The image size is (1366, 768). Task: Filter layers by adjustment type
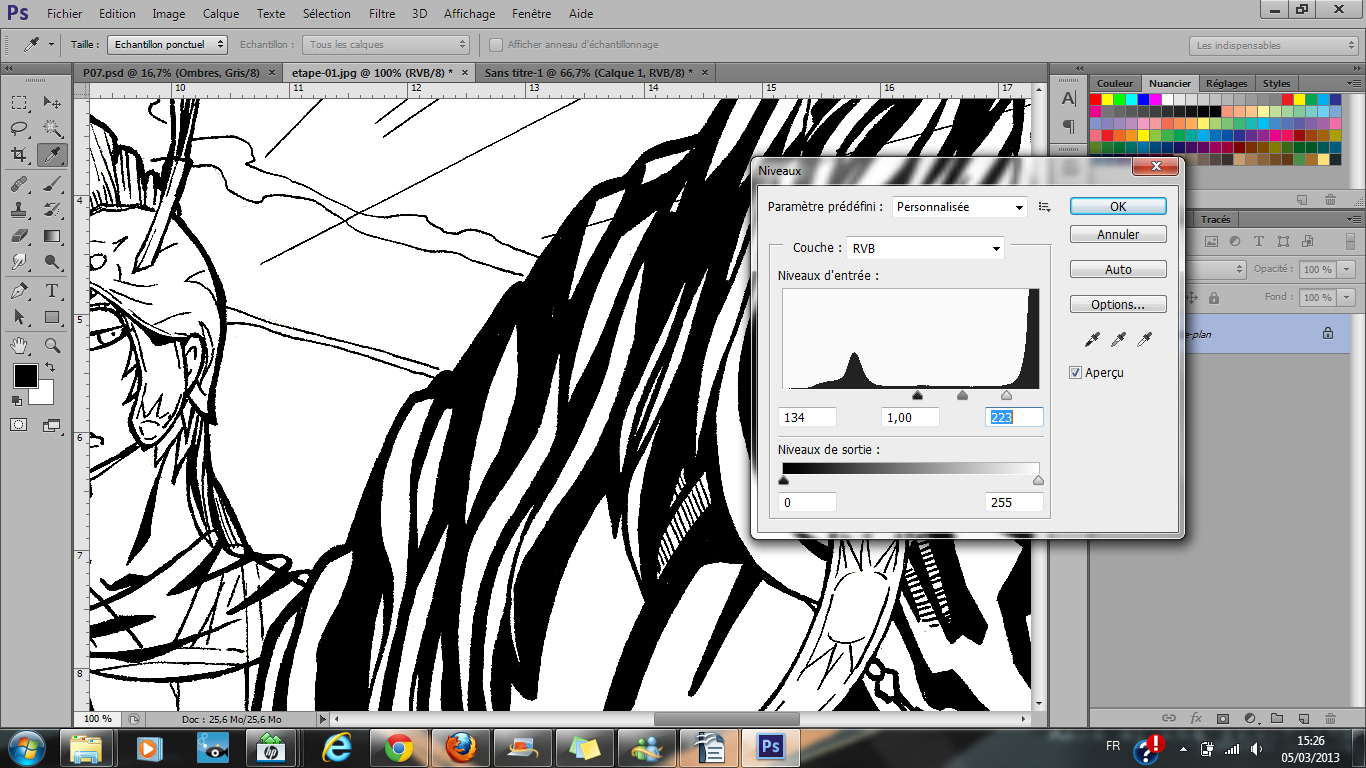pos(1234,241)
